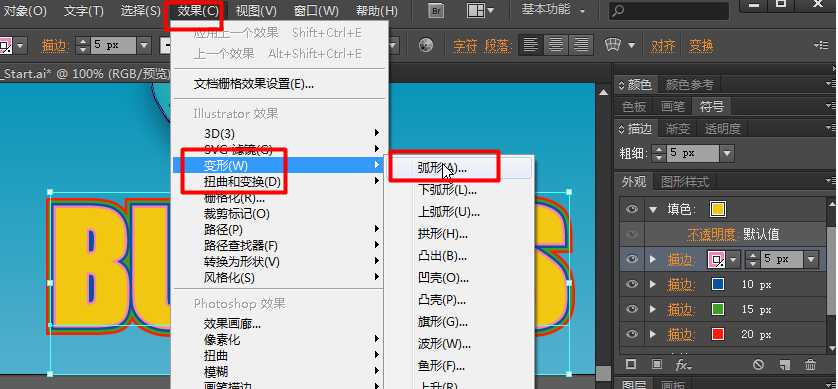
Task: Open the 窗口(W) menu
Action: pyautogui.click(x=316, y=11)
